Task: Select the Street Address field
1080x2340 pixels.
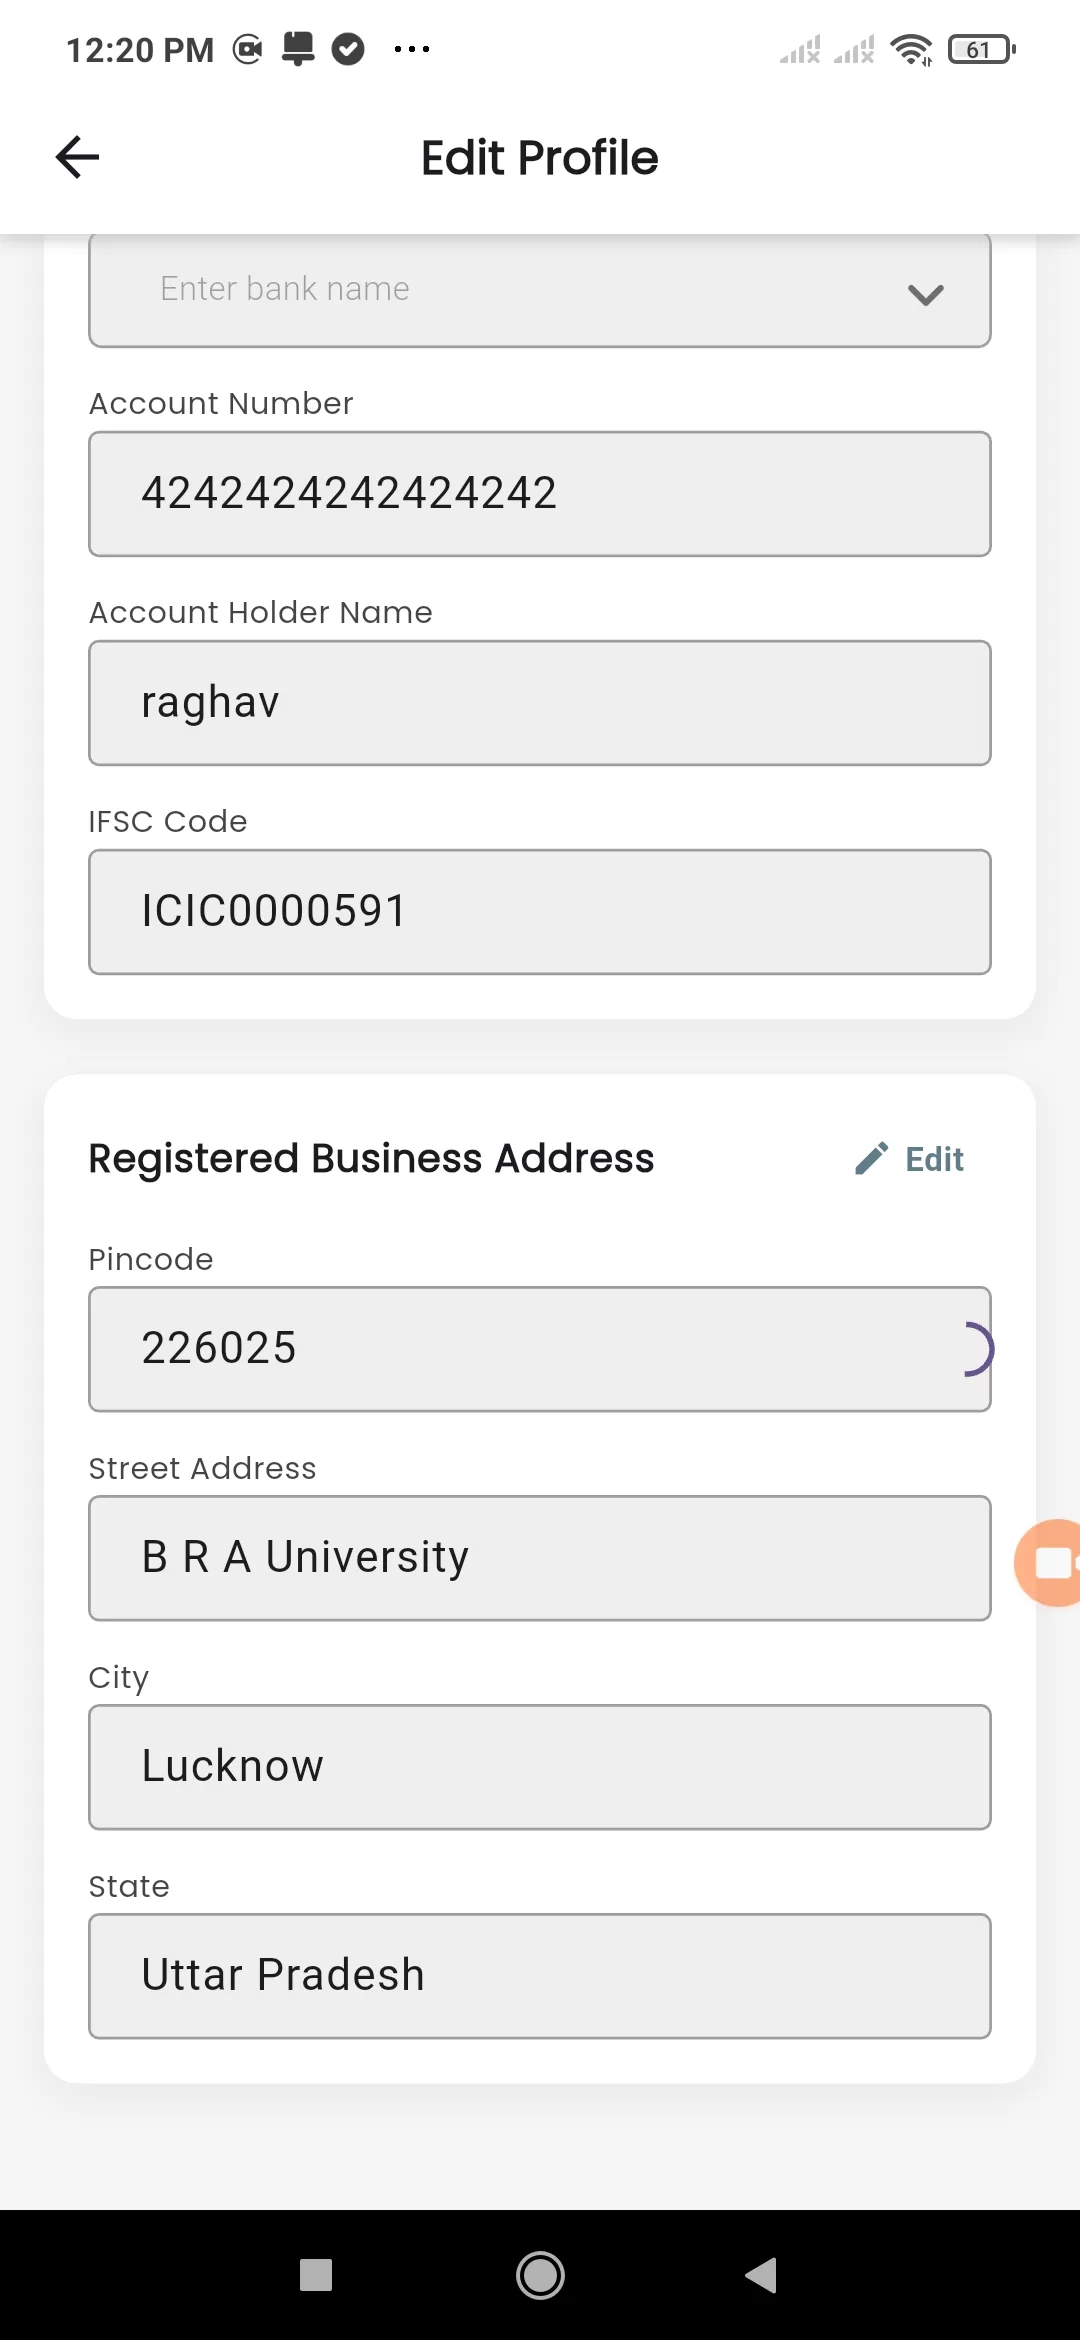Action: coord(540,1558)
